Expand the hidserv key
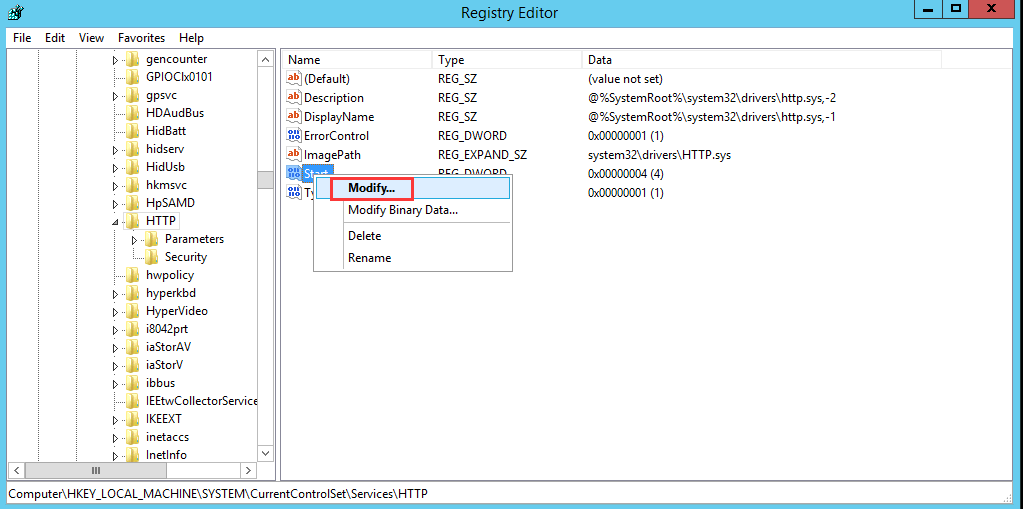This screenshot has width=1023, height=509. pyautogui.click(x=115, y=149)
